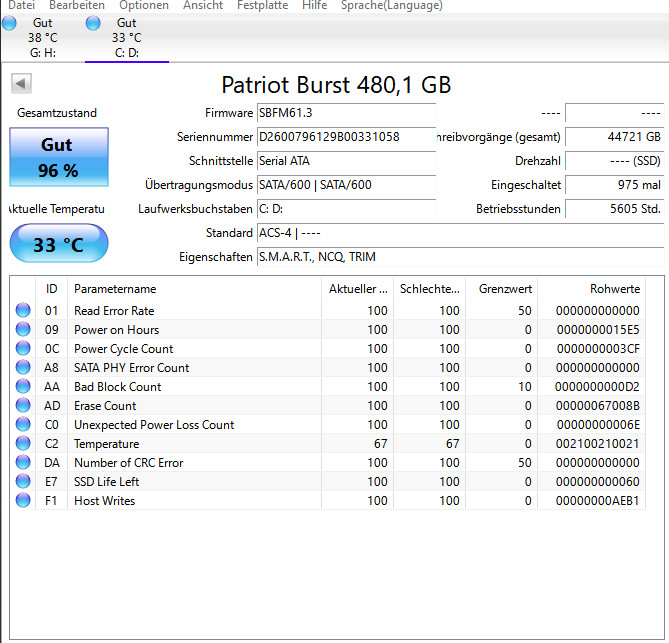Viewport: 669px width, 643px height.
Task: Click status orb of Power Cycle Count row
Action: pyautogui.click(x=23, y=348)
